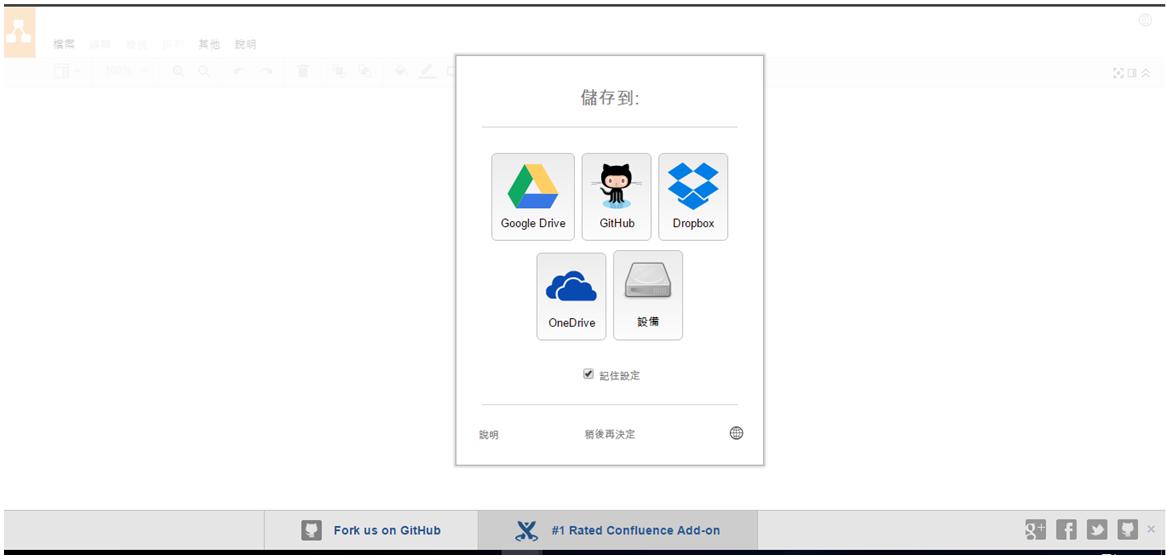Click the redo arrow in toolbar

265,71
